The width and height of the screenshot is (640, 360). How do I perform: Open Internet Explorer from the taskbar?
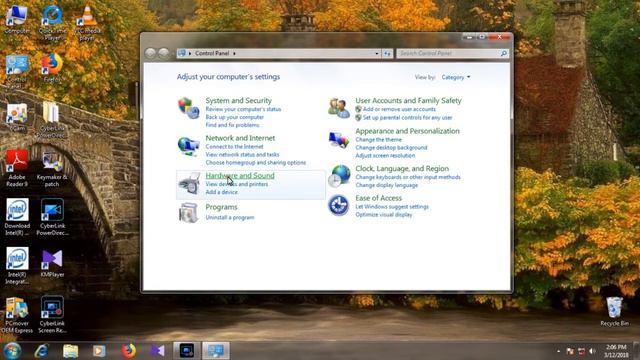pos(42,351)
